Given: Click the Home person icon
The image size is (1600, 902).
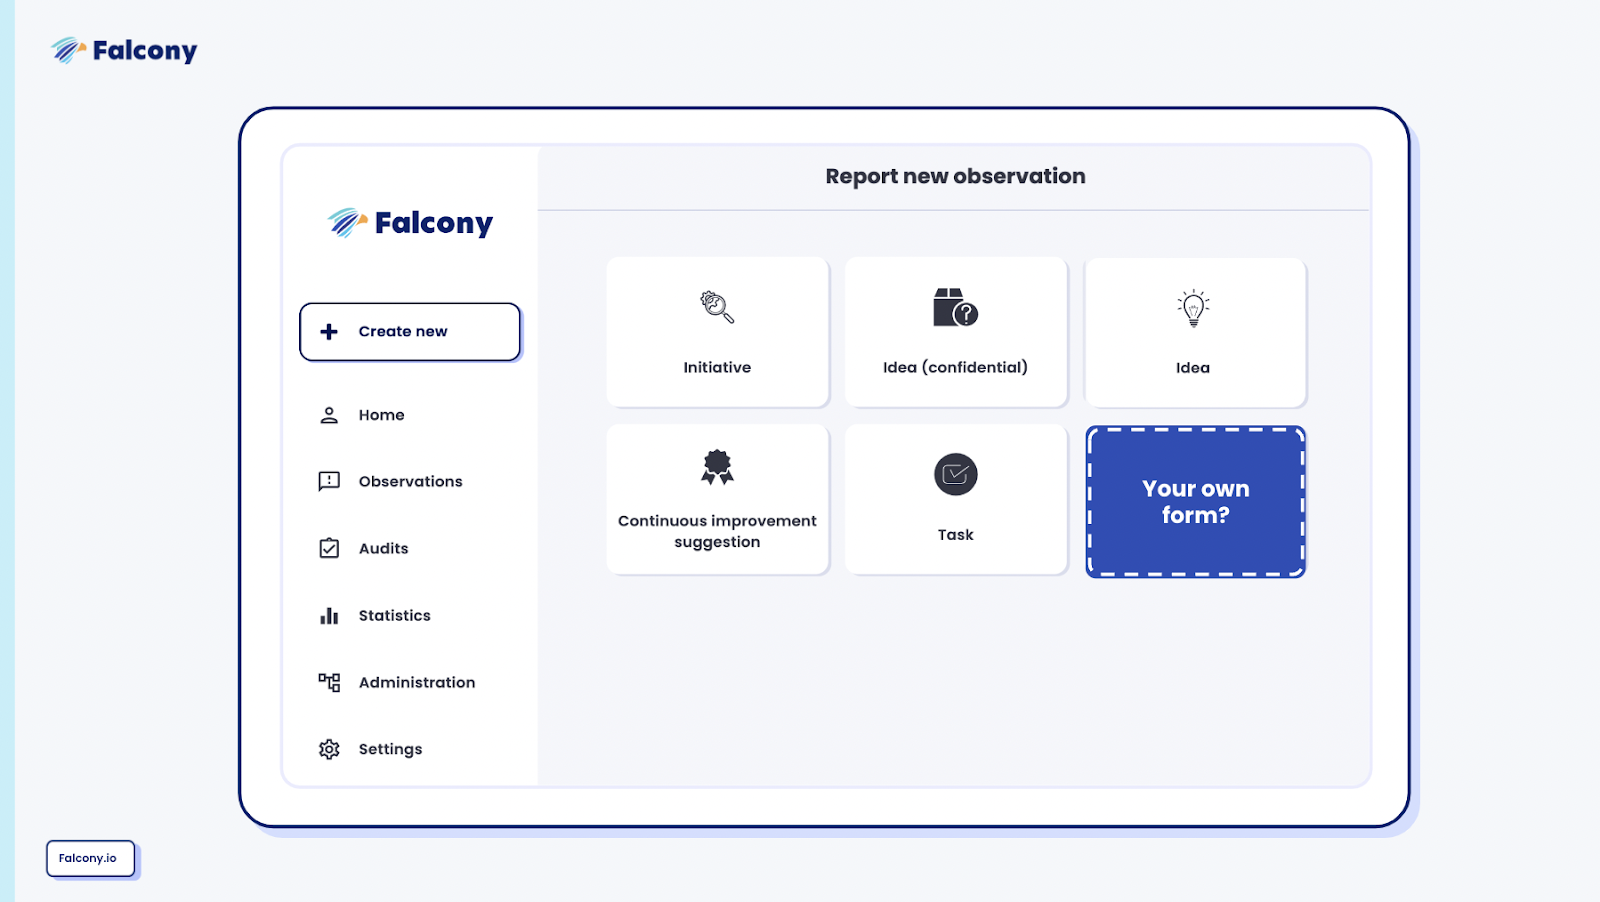Looking at the screenshot, I should point(329,415).
